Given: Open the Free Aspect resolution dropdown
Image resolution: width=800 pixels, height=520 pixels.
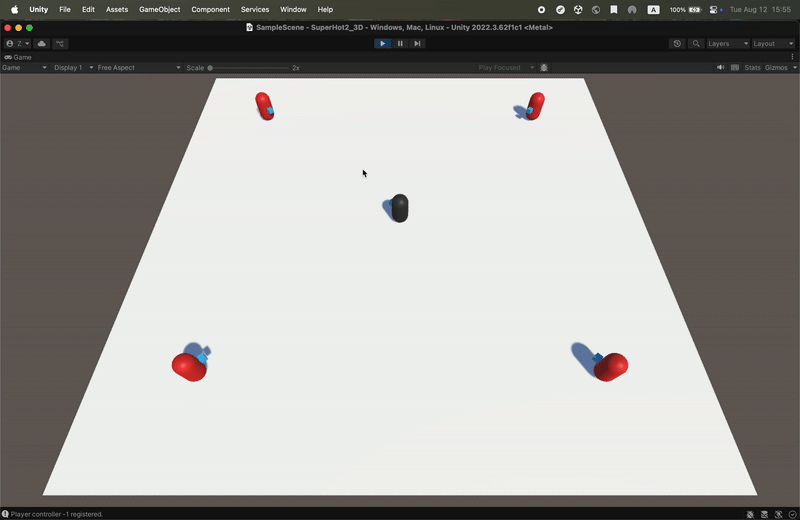Looking at the screenshot, I should click(139, 68).
